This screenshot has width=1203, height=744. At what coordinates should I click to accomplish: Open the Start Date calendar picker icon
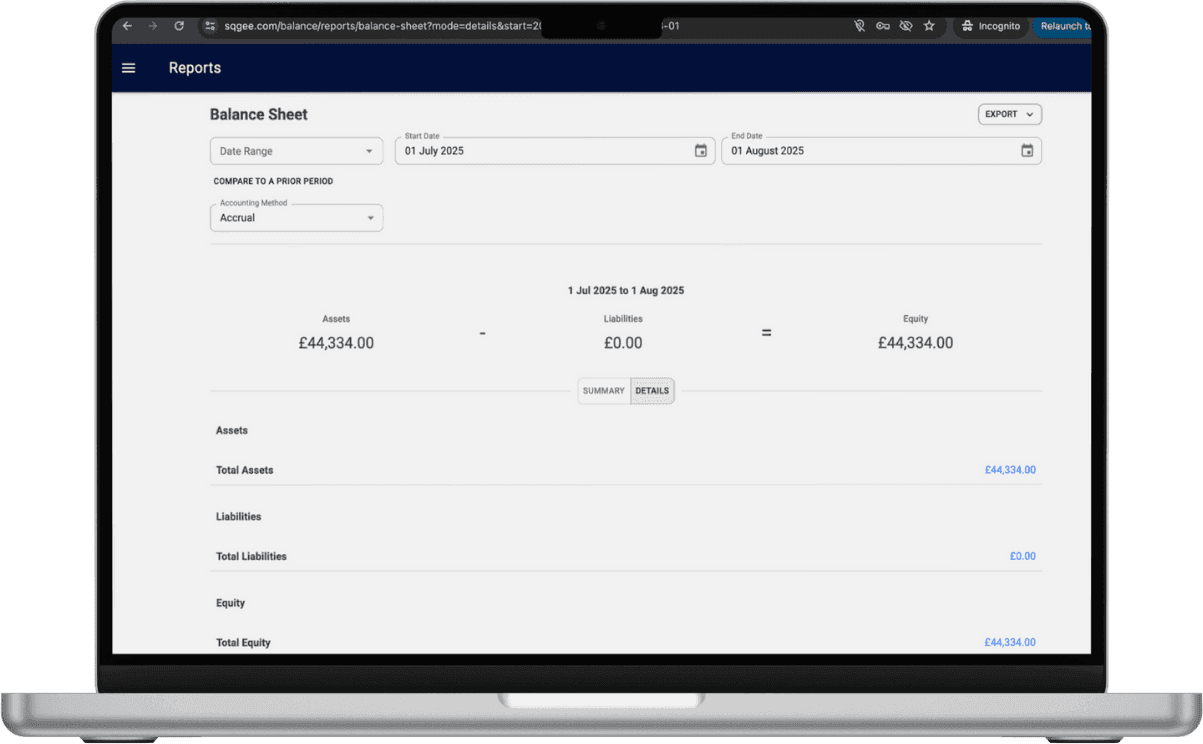[700, 151]
